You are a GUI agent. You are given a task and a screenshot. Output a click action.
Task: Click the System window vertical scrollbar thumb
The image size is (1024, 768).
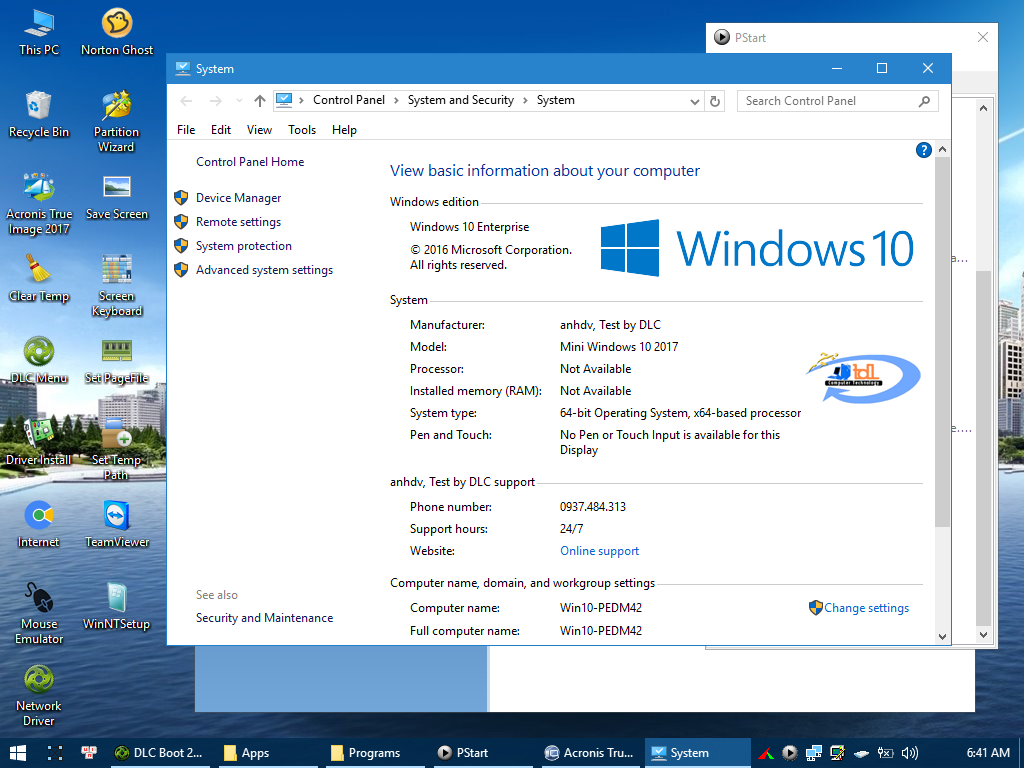[942, 342]
